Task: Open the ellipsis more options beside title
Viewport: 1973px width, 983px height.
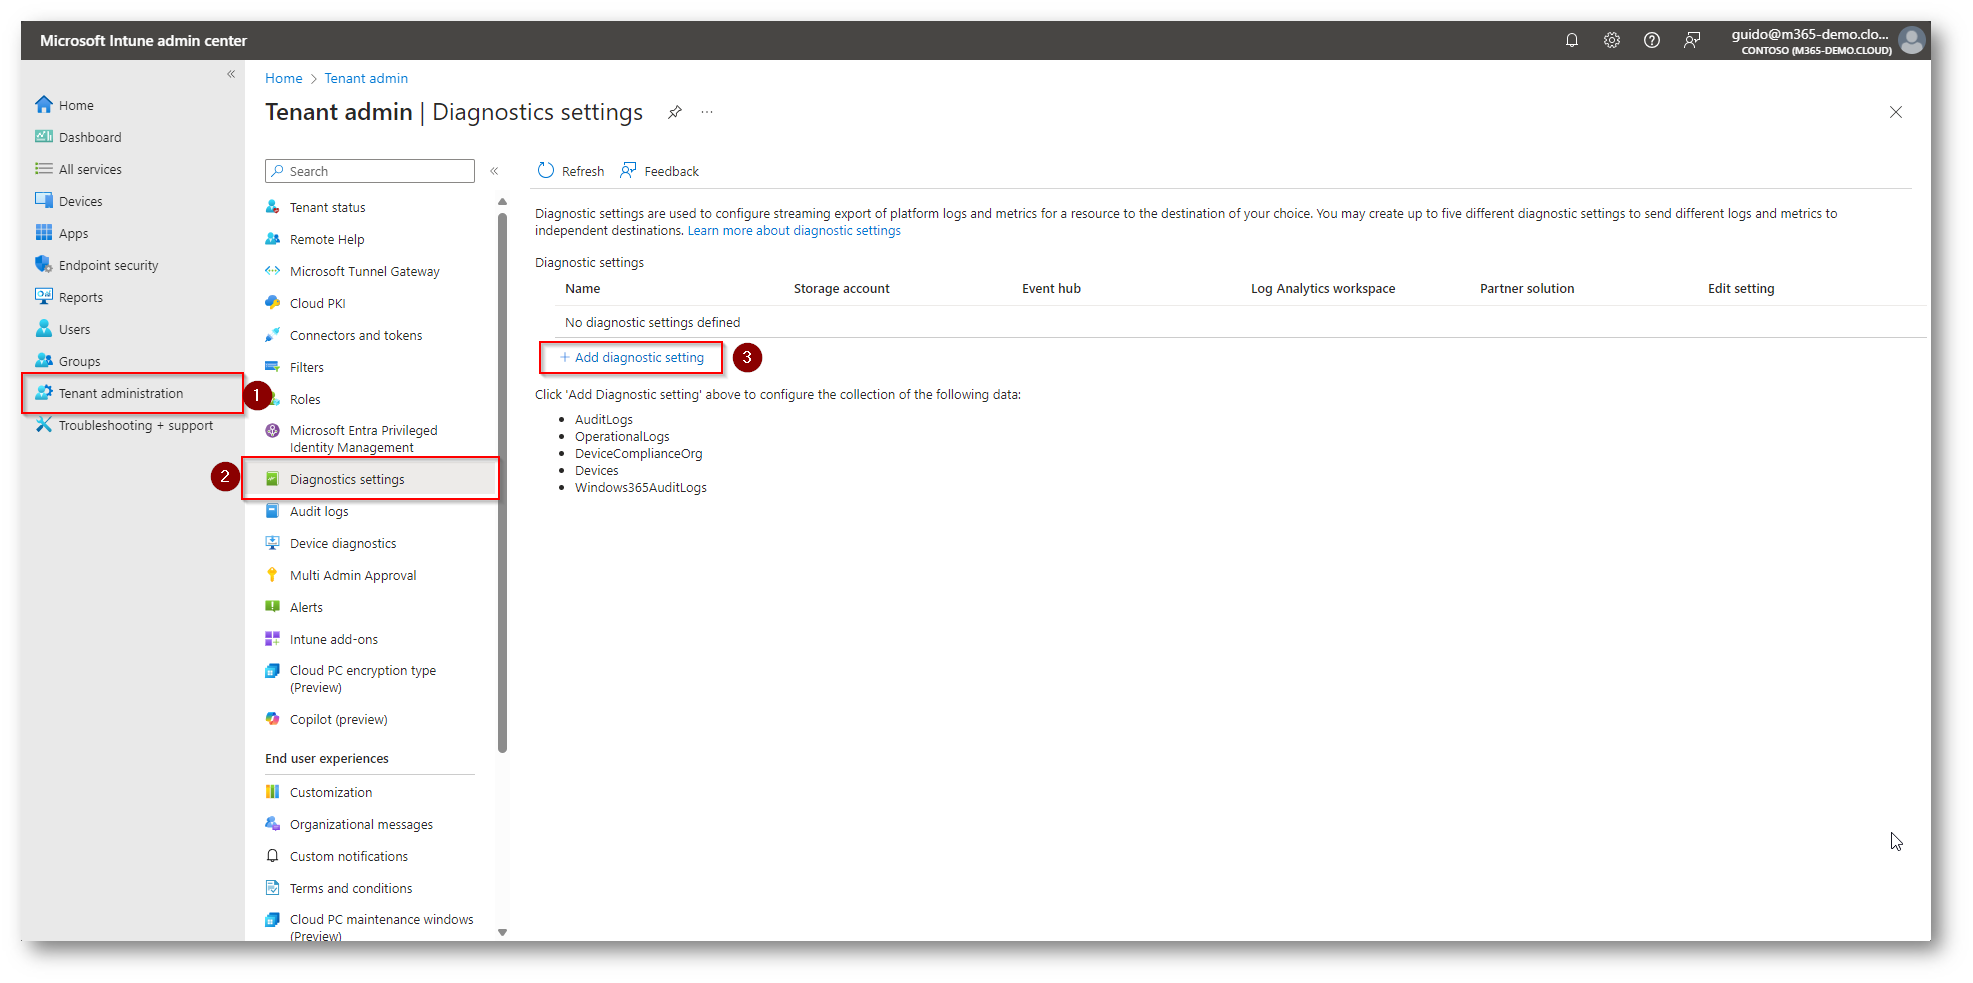Action: tap(707, 112)
